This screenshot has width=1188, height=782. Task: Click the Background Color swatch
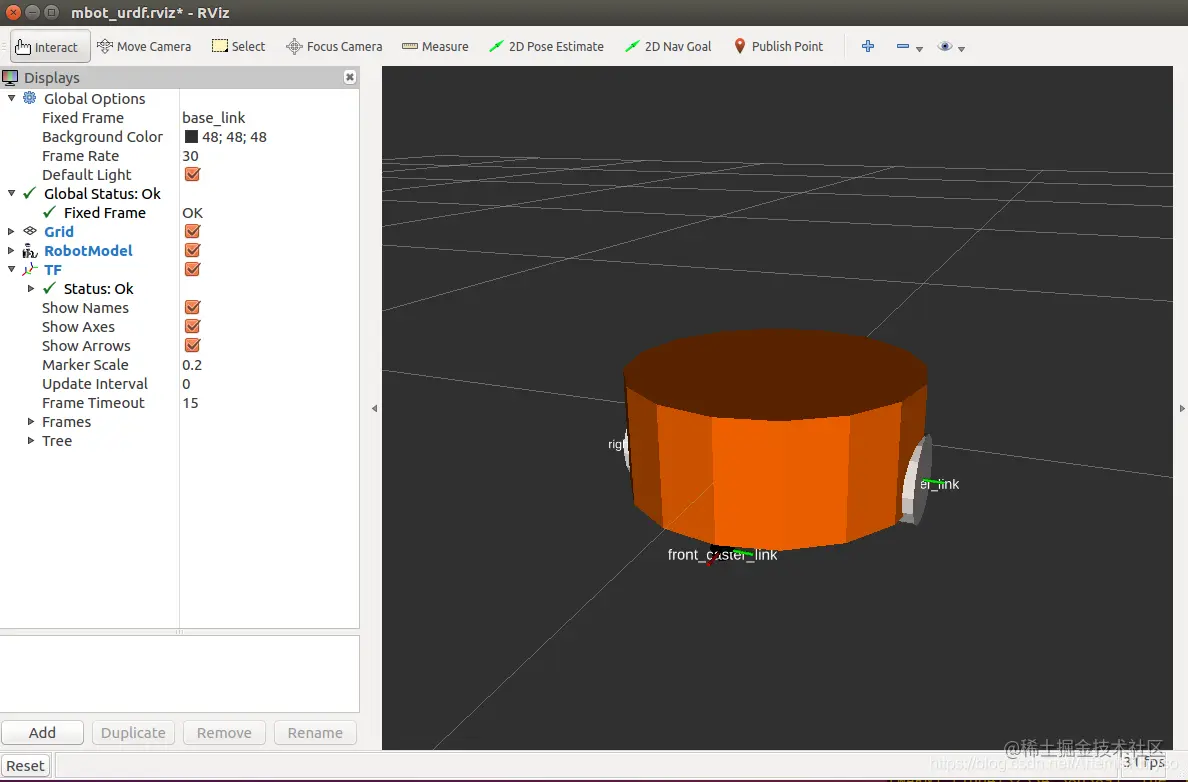191,136
